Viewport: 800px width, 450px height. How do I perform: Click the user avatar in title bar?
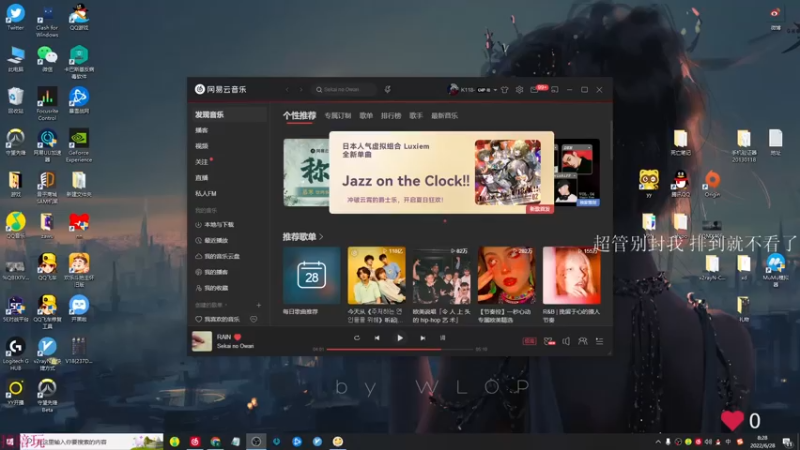(453, 89)
